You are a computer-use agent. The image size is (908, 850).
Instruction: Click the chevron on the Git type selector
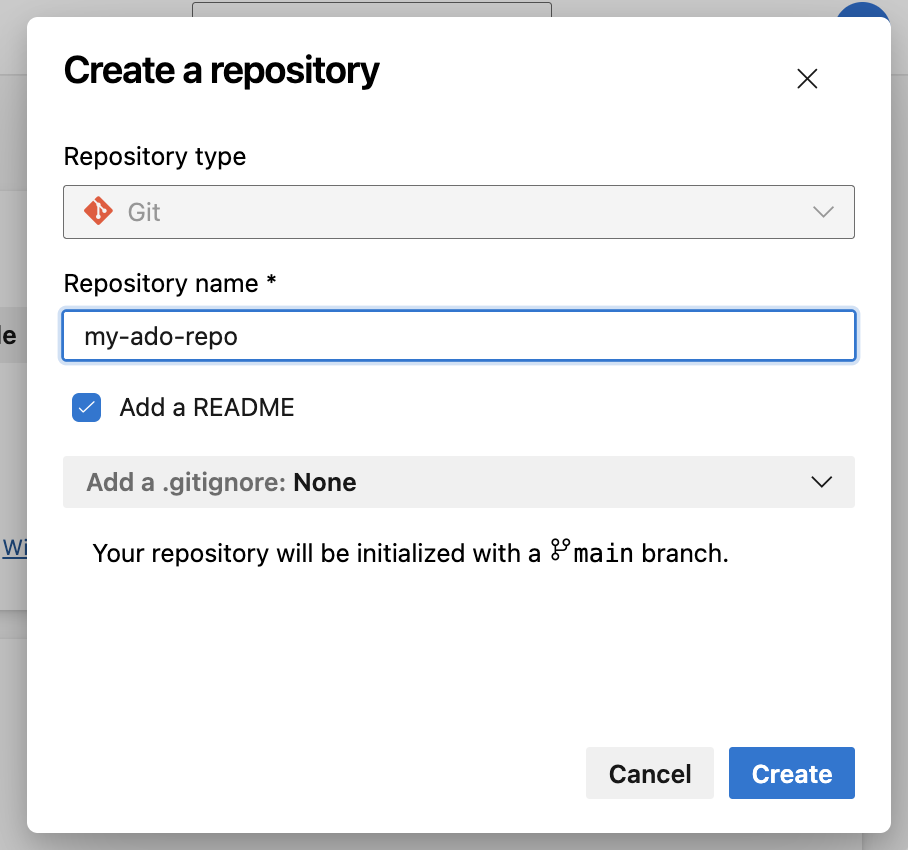(x=823, y=211)
